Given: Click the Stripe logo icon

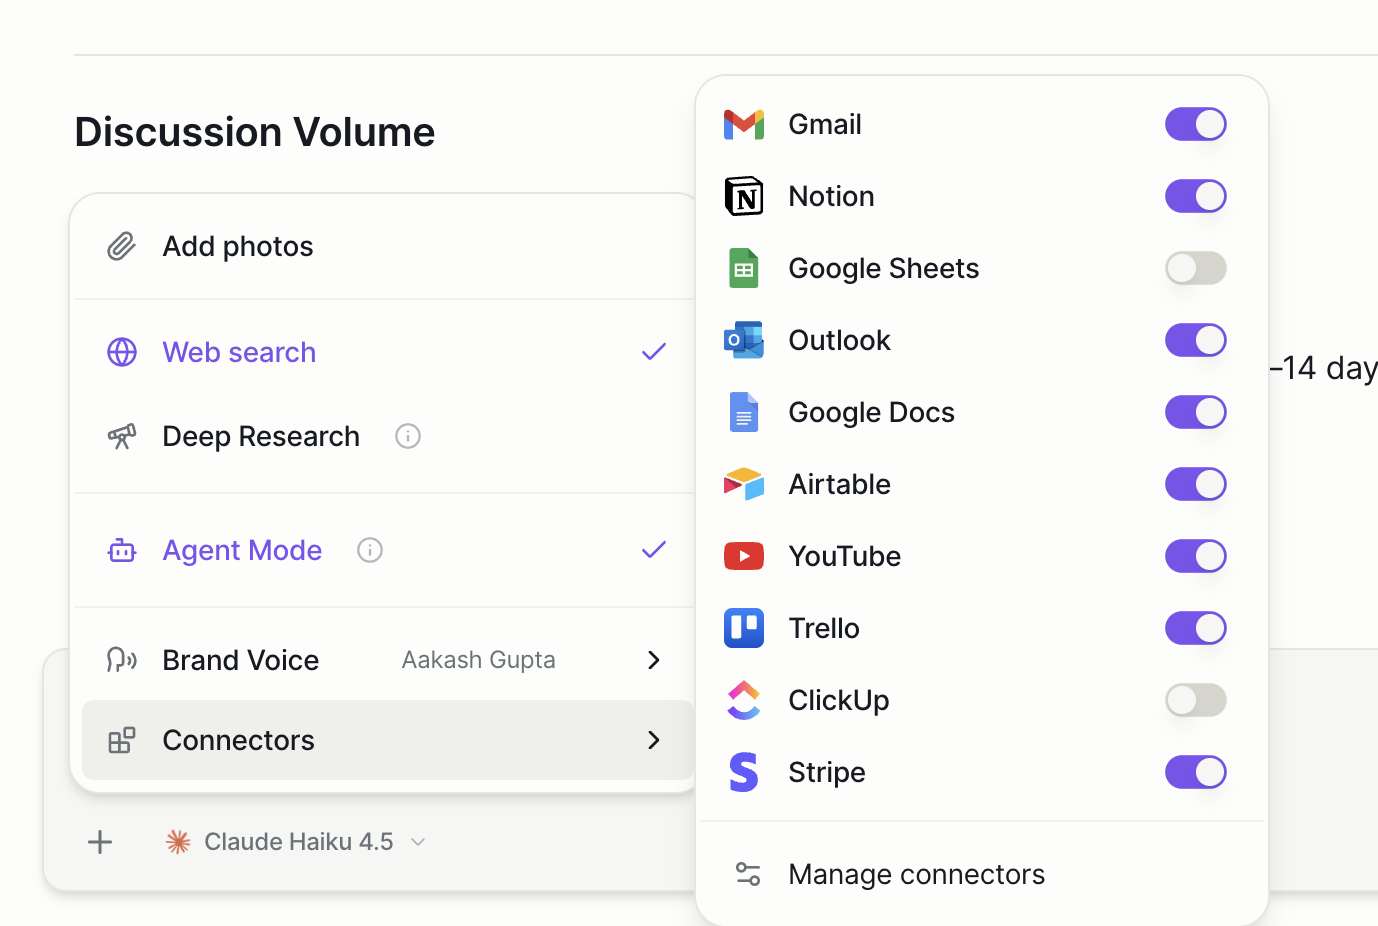Looking at the screenshot, I should [x=743, y=773].
